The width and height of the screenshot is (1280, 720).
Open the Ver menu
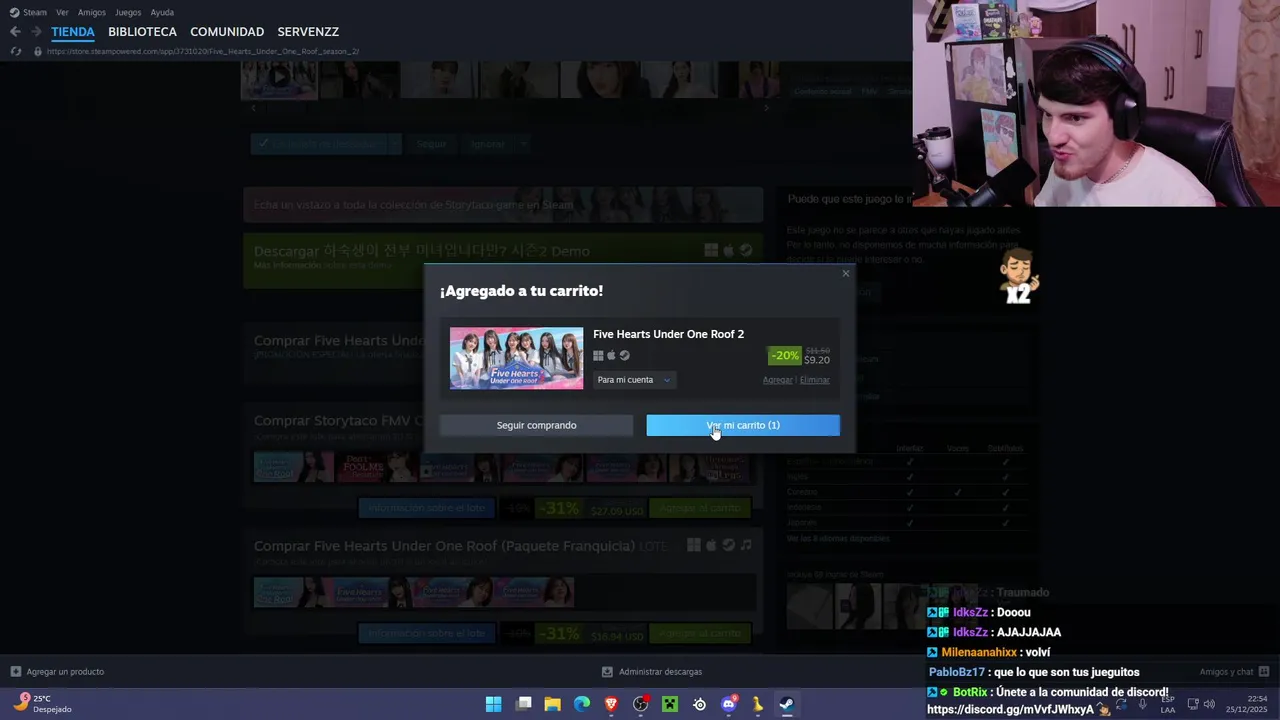(62, 12)
